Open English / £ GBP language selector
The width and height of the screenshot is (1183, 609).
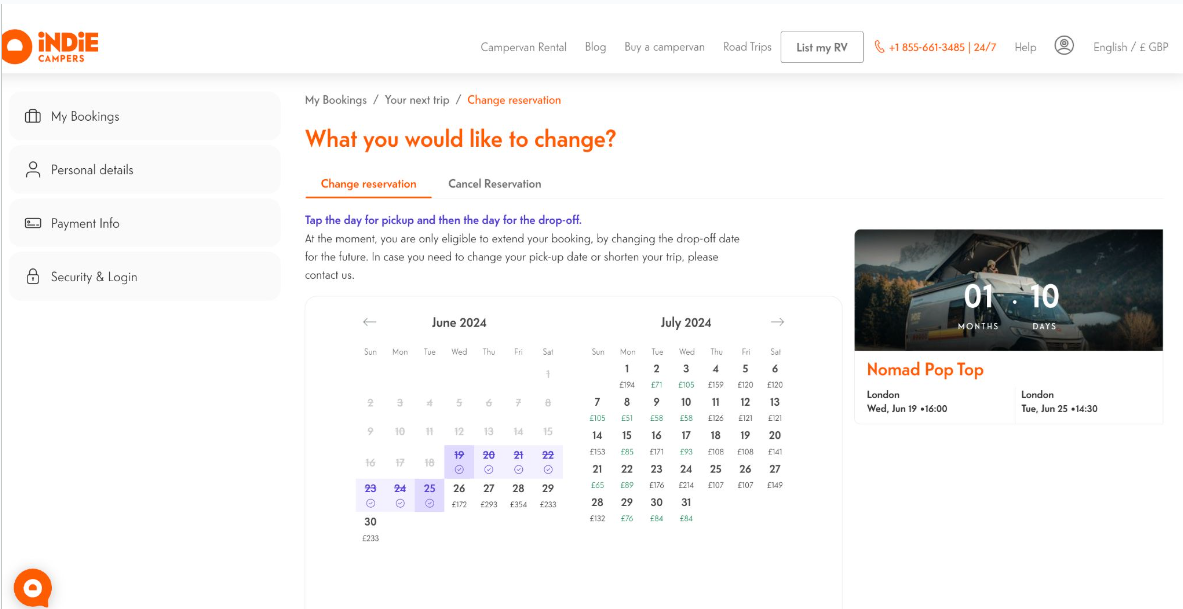[1130, 47]
